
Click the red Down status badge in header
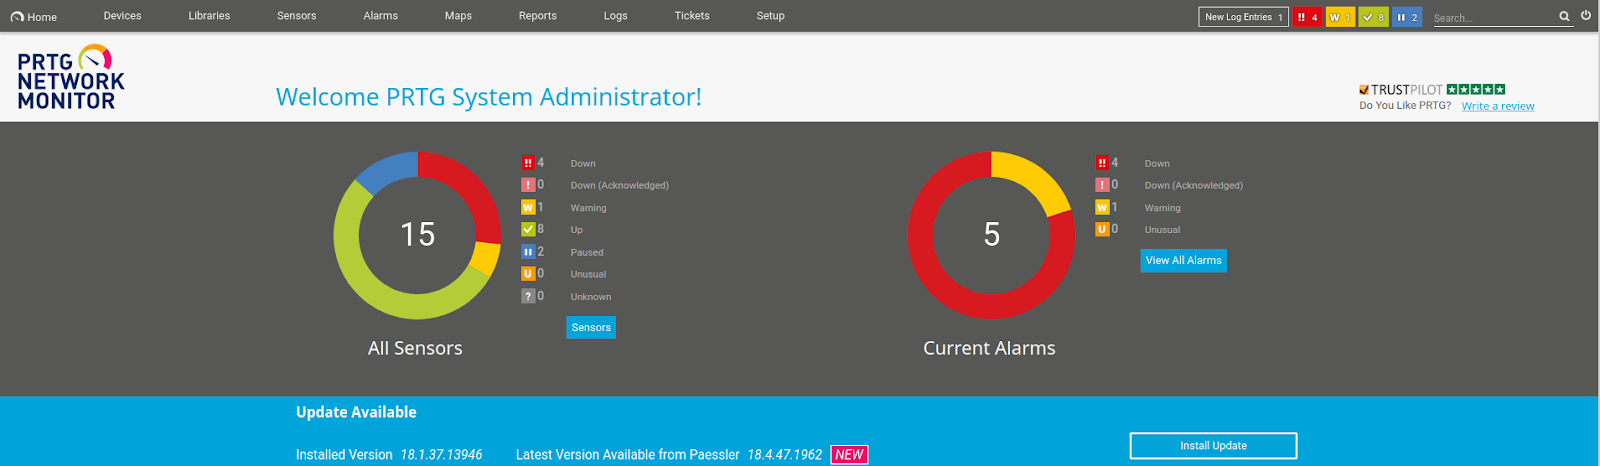tap(1307, 17)
